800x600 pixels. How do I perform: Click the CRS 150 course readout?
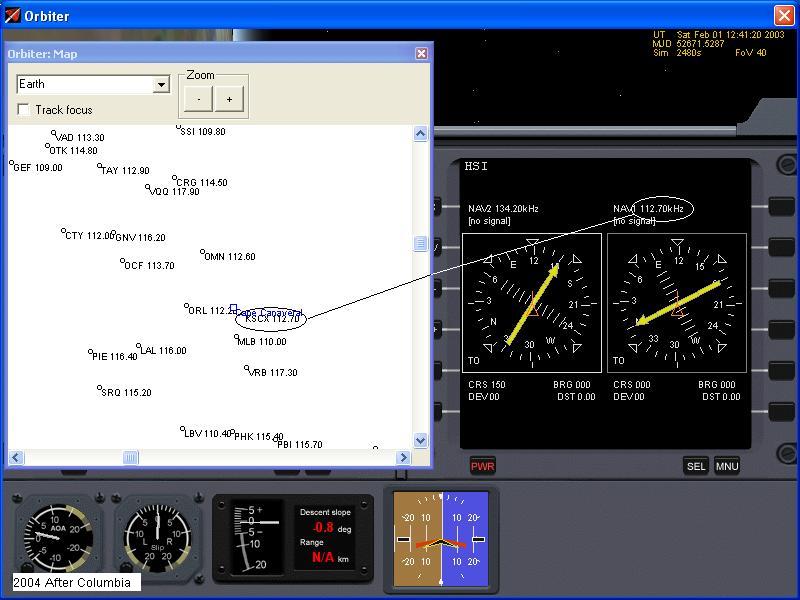487,385
